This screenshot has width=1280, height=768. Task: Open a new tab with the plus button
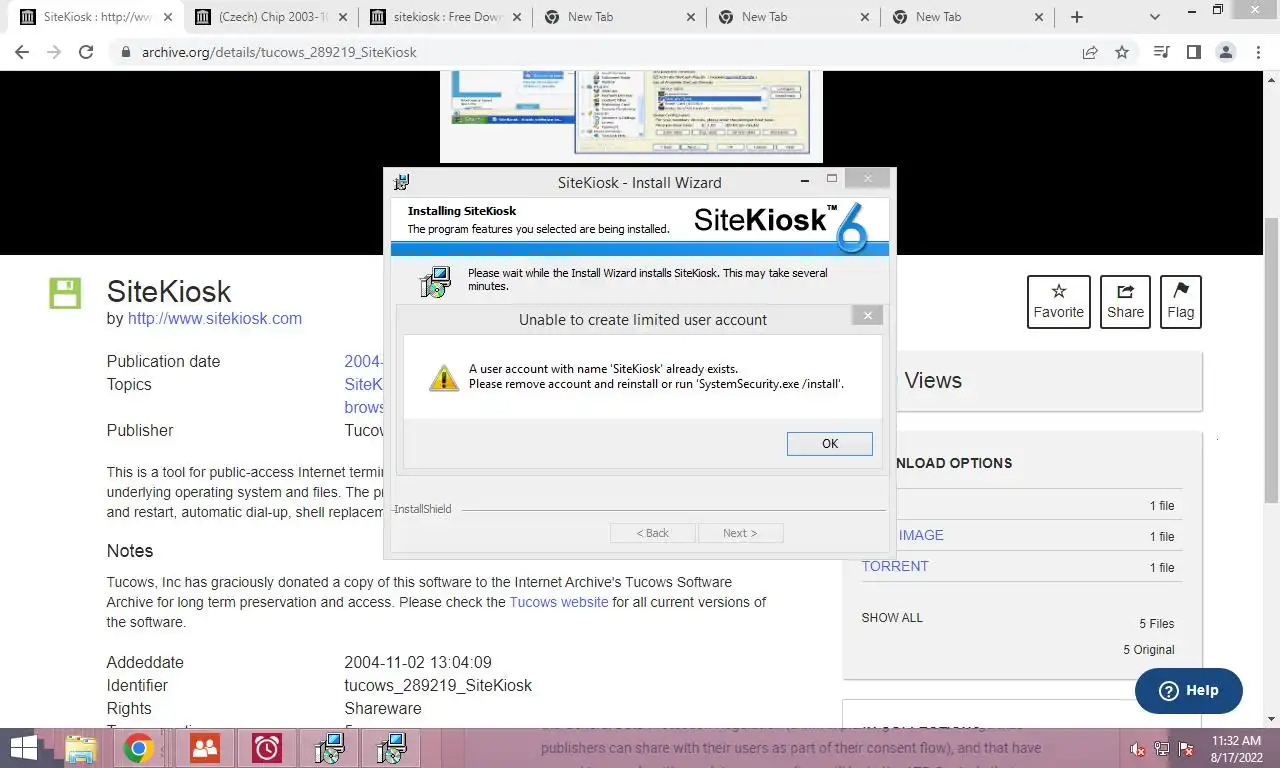coord(1077,17)
